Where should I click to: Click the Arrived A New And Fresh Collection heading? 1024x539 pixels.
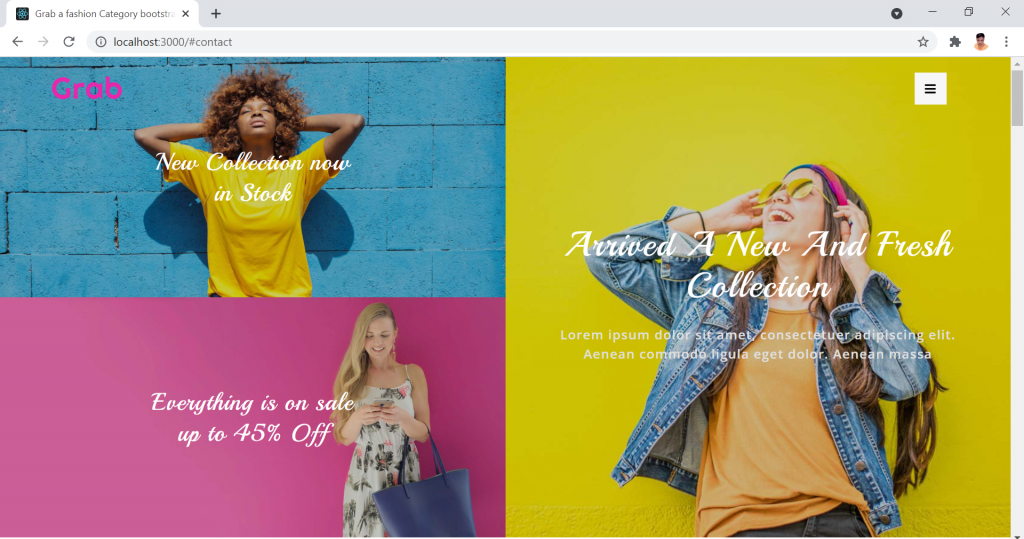coord(758,264)
